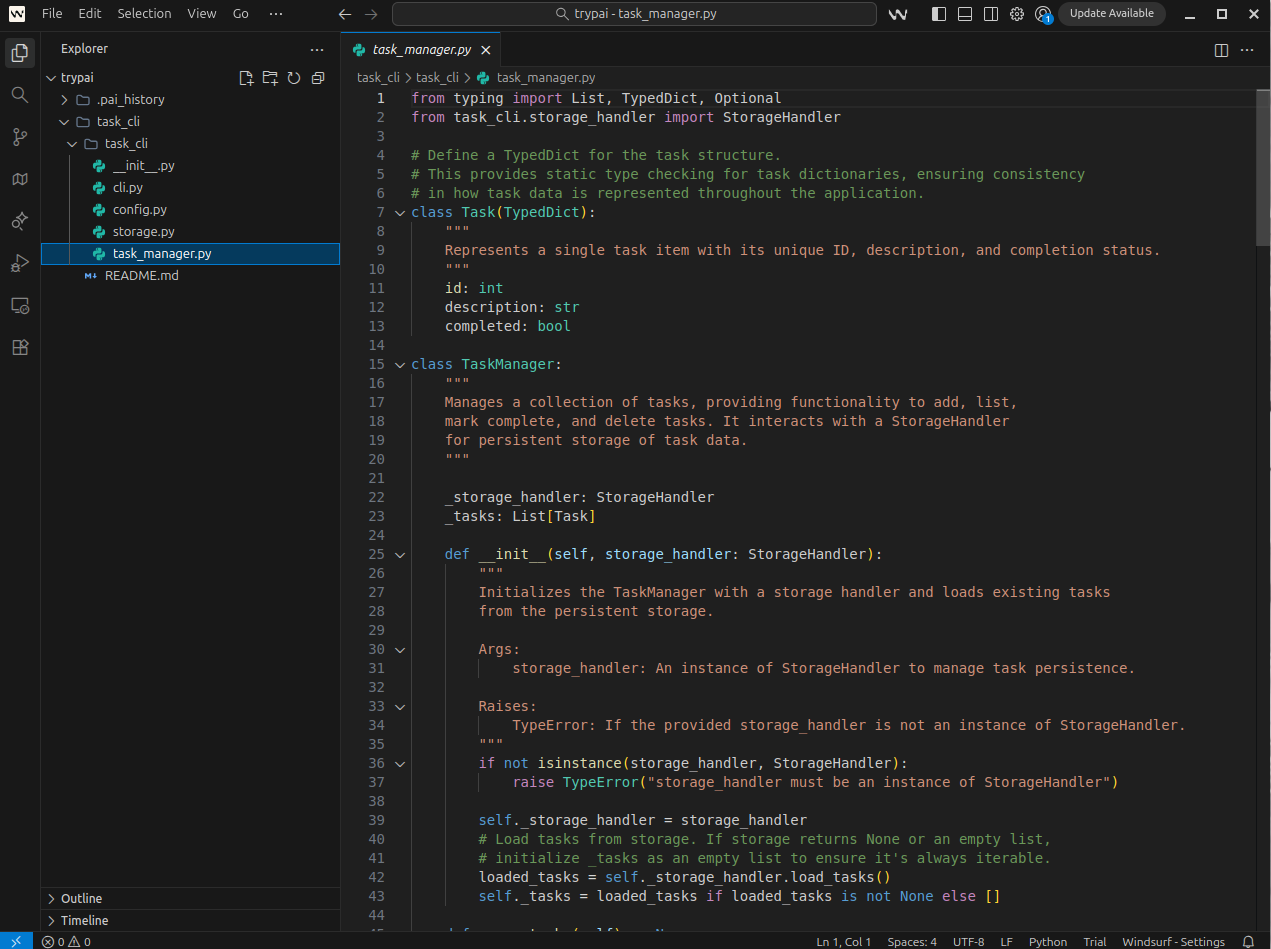Open the Source Control view
This screenshot has height=949, width=1271.
point(19,137)
